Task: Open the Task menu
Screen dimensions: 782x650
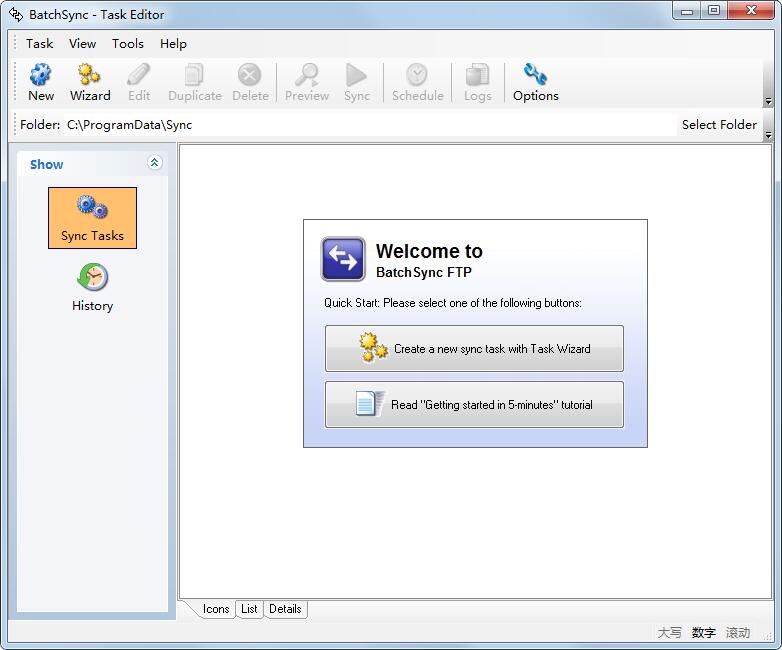Action: [x=40, y=44]
